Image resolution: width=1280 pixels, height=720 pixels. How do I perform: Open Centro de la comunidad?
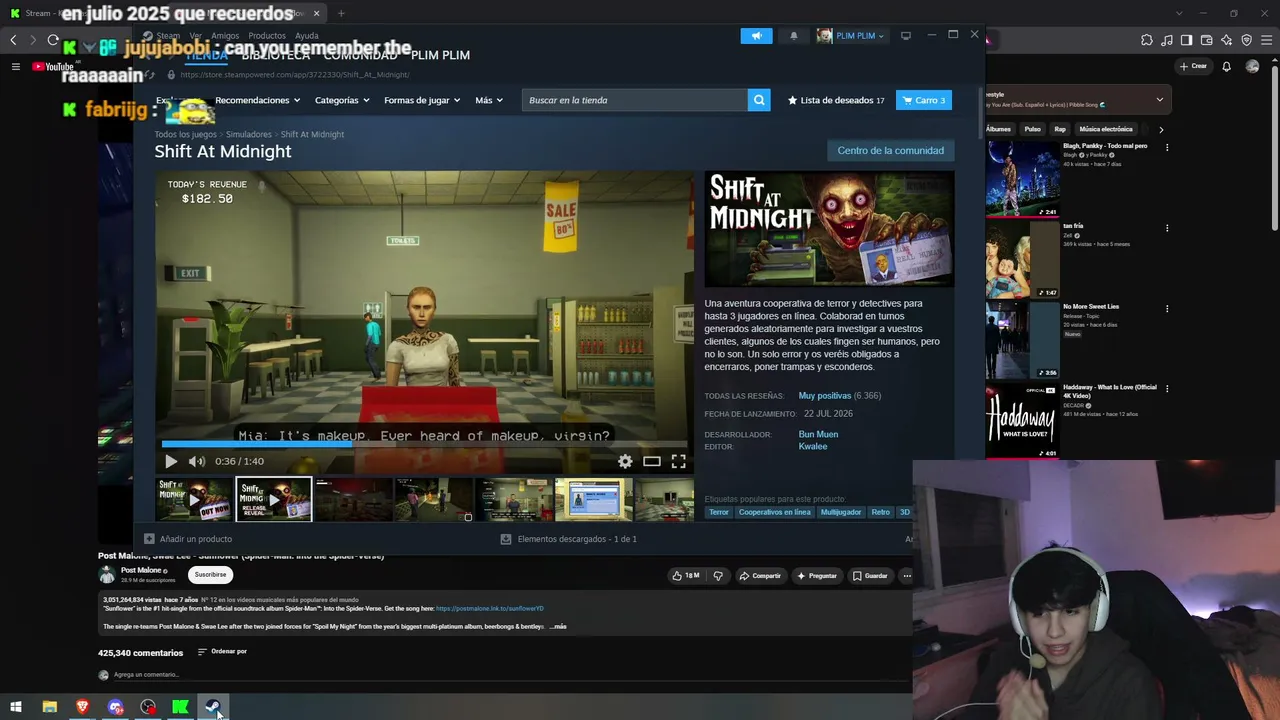tap(890, 151)
